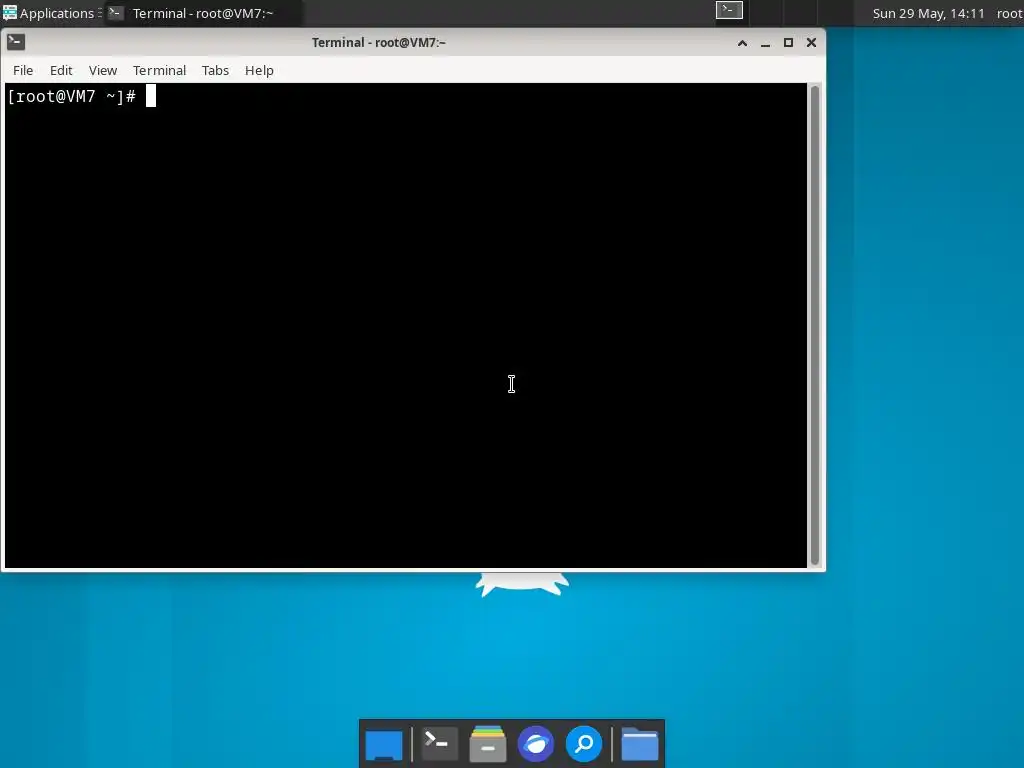The image size is (1024, 768).
Task: Click the terminal vertical scrollbar
Action: tap(814, 325)
